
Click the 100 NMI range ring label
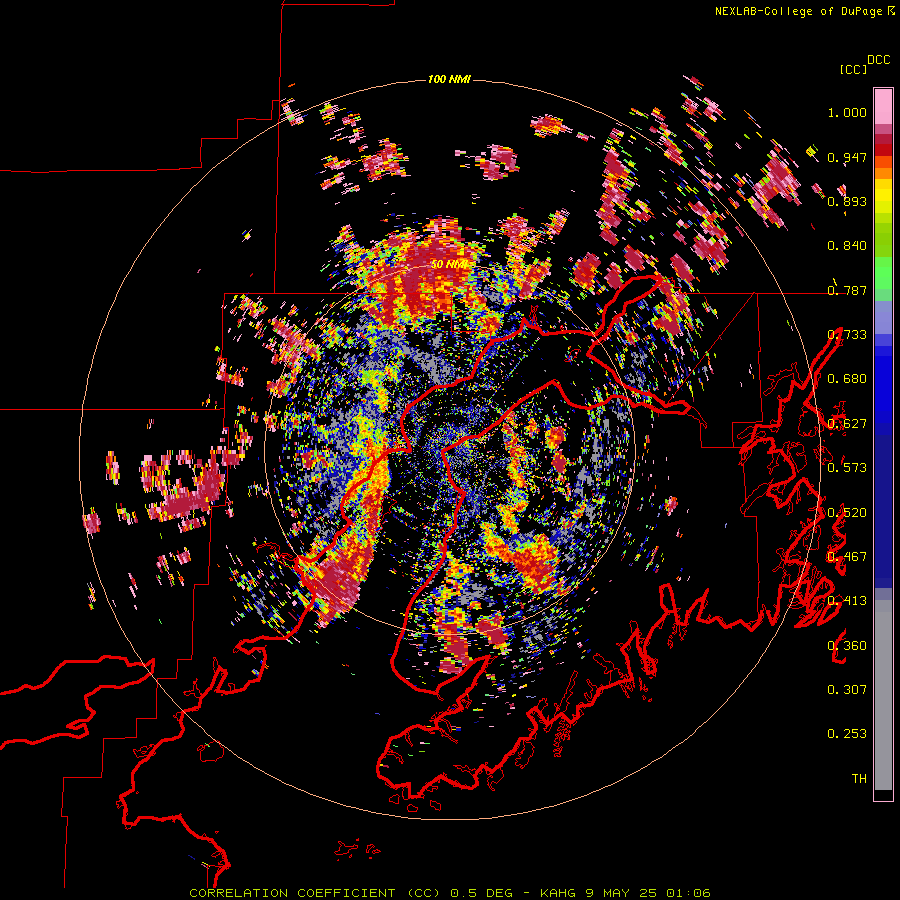click(449, 79)
